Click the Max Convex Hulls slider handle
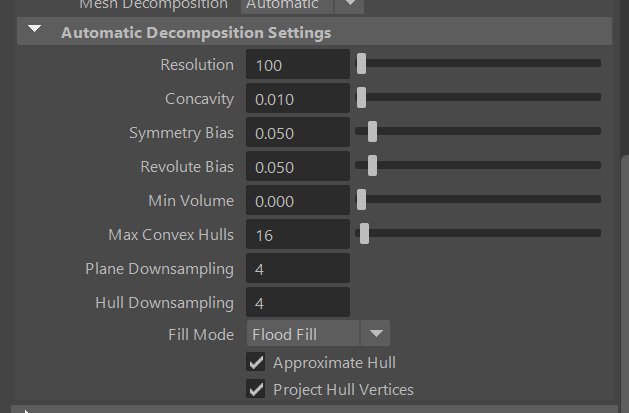 click(364, 234)
